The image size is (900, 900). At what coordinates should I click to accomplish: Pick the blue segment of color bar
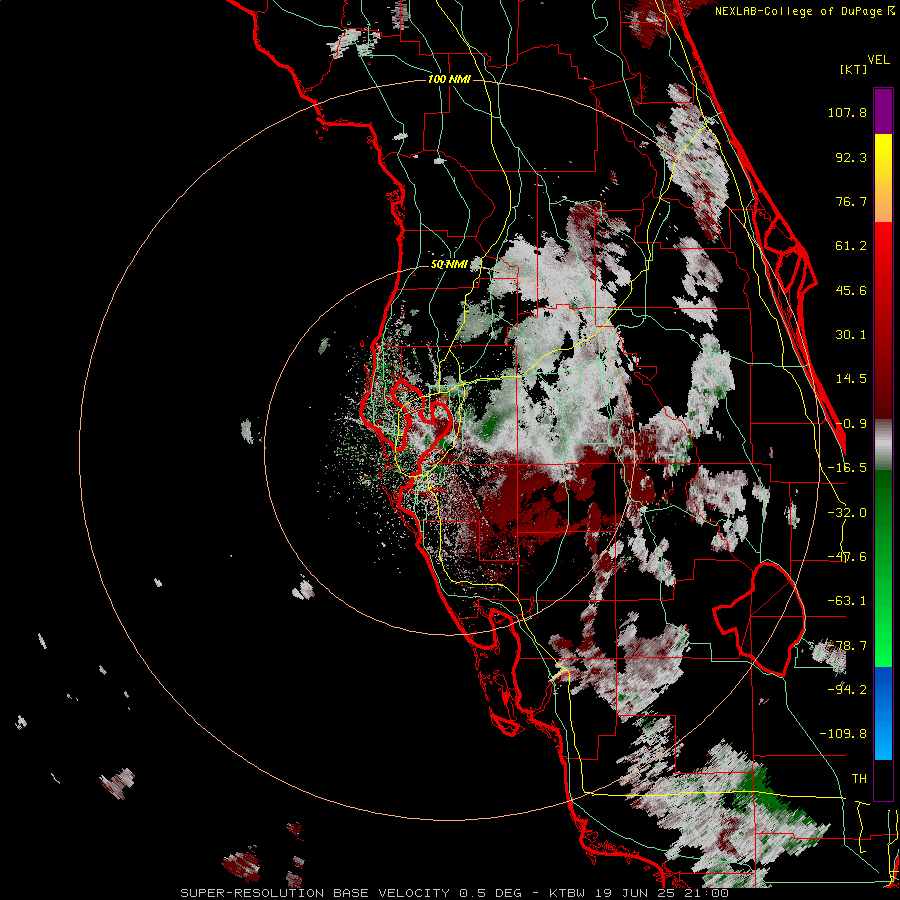[x=883, y=713]
